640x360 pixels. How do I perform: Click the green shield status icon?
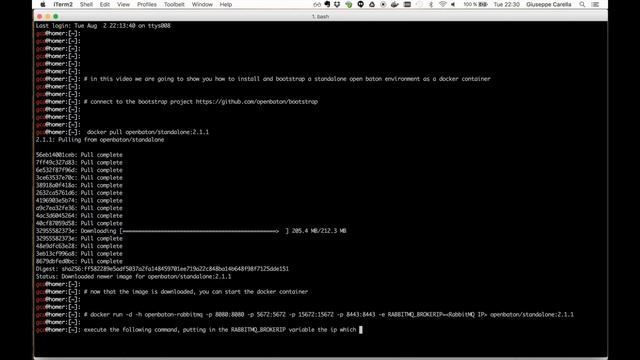pos(349,4)
